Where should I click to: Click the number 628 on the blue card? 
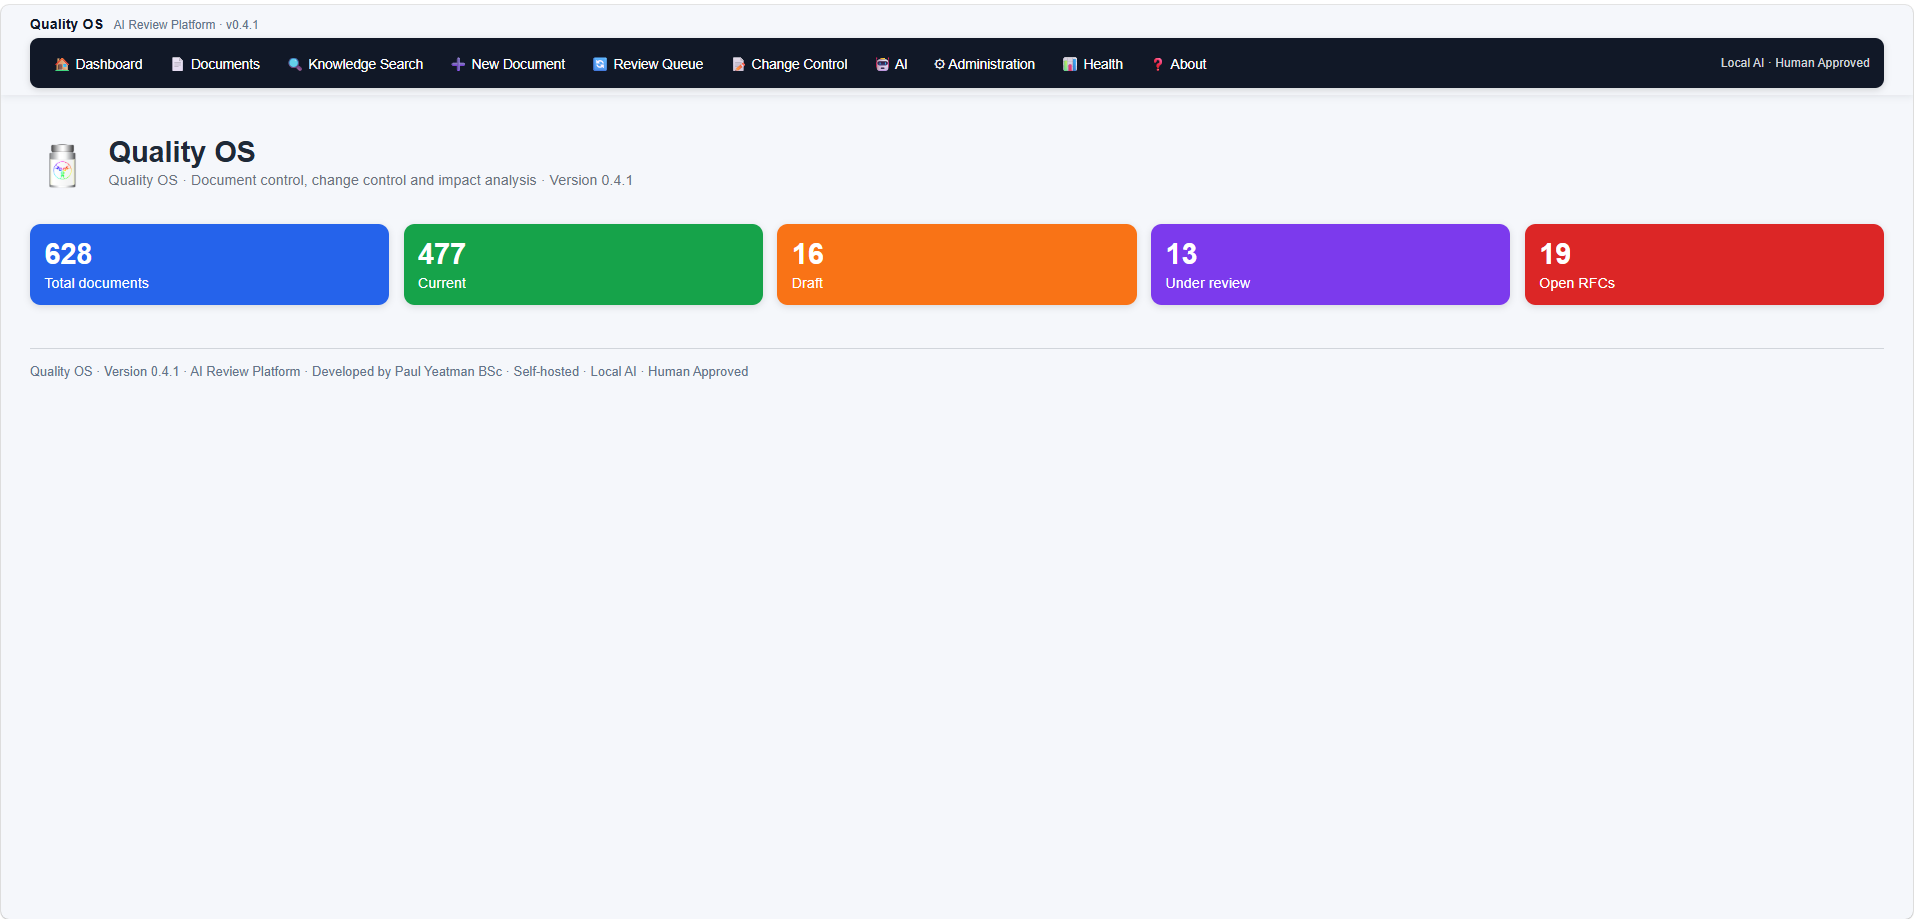[68, 254]
